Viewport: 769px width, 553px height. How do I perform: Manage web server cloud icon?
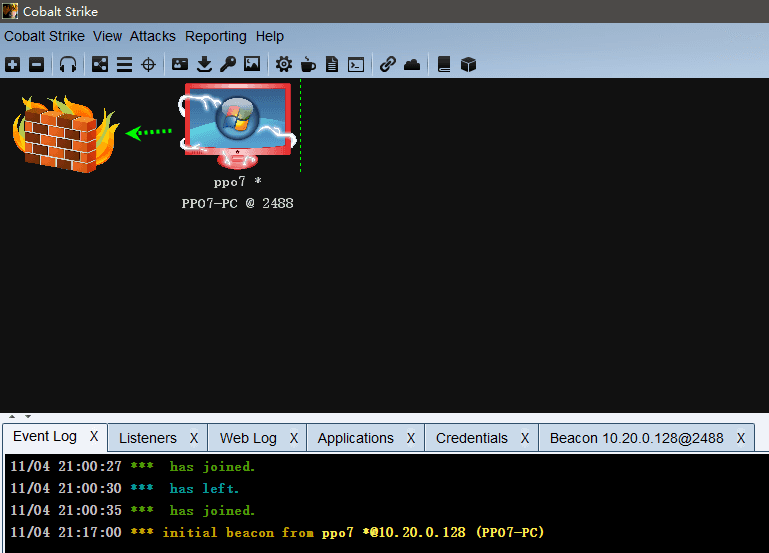(412, 64)
